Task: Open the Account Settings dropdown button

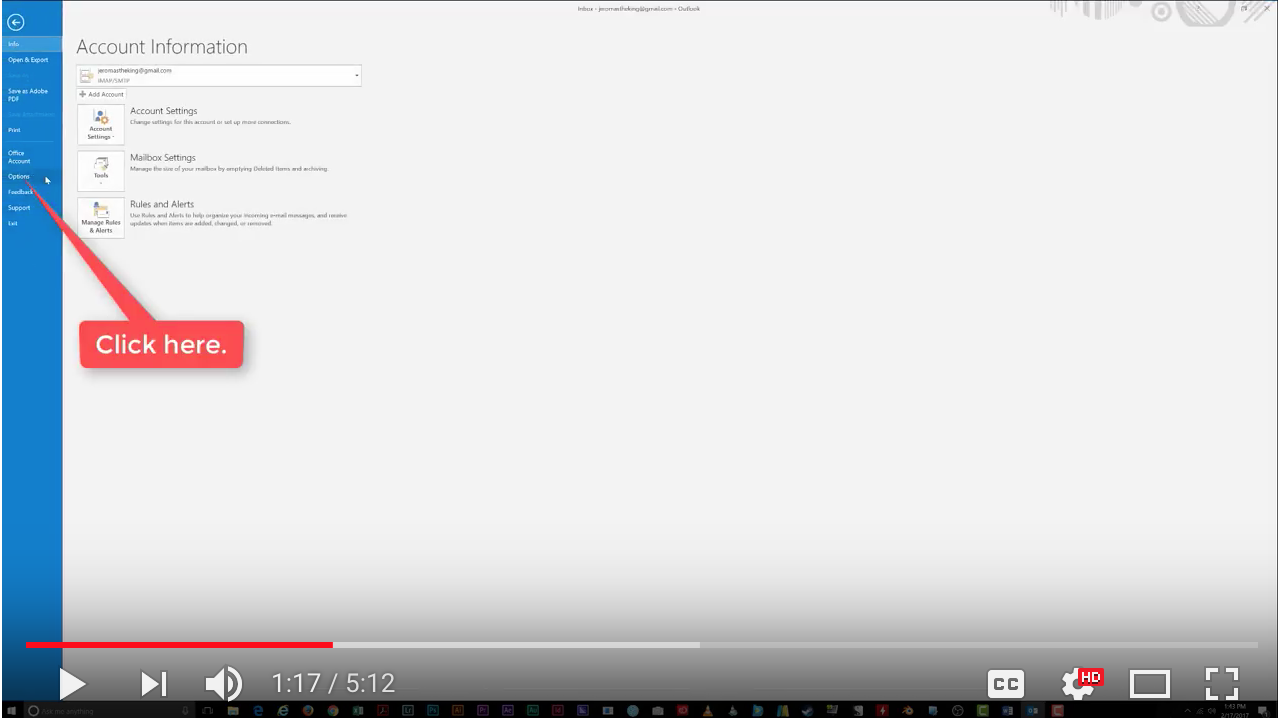Action: pos(101,125)
